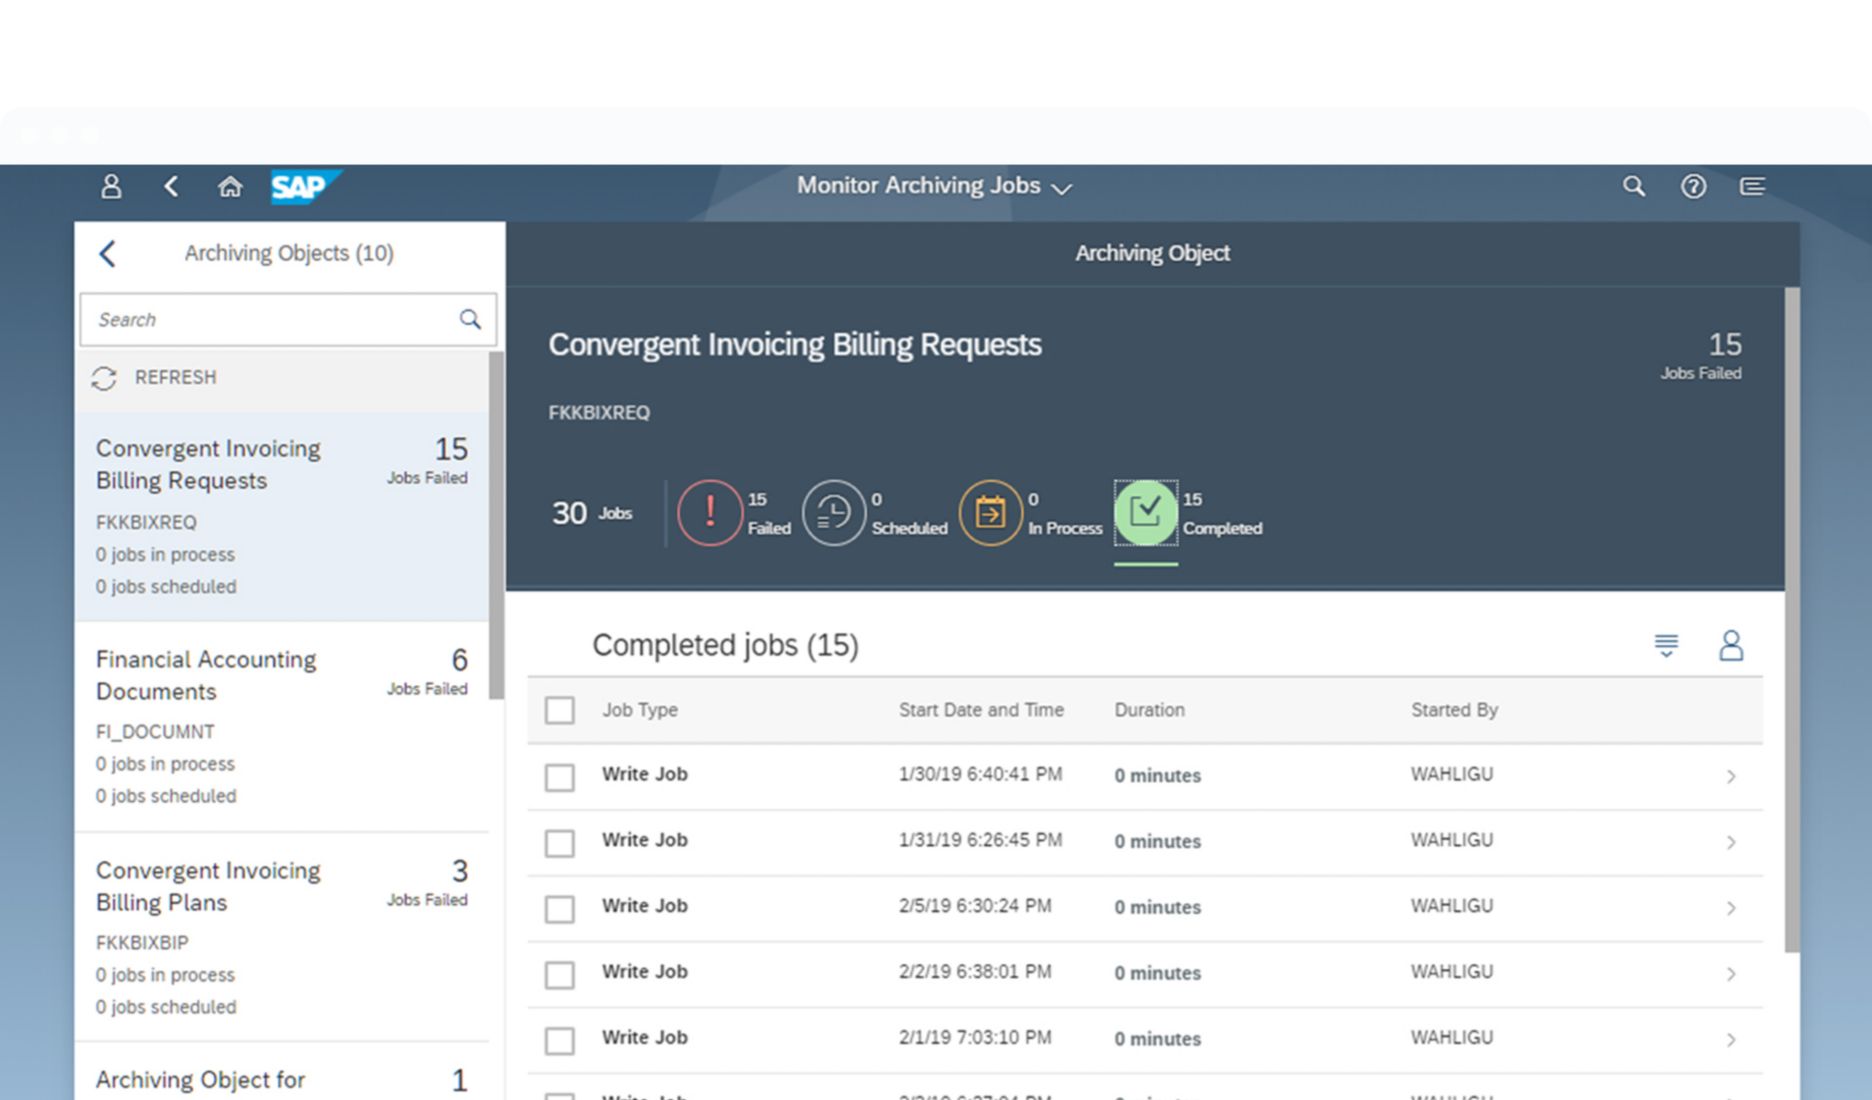This screenshot has width=1872, height=1100.
Task: Select Financial Accounting Documents list item
Action: [x=282, y=726]
